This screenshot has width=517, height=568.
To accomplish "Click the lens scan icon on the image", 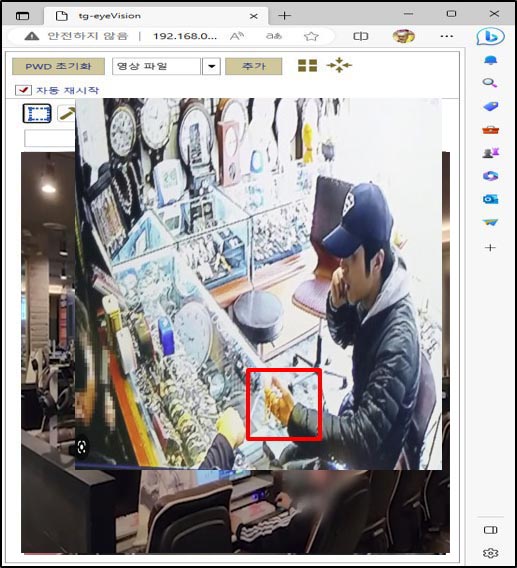I will pyautogui.click(x=82, y=448).
